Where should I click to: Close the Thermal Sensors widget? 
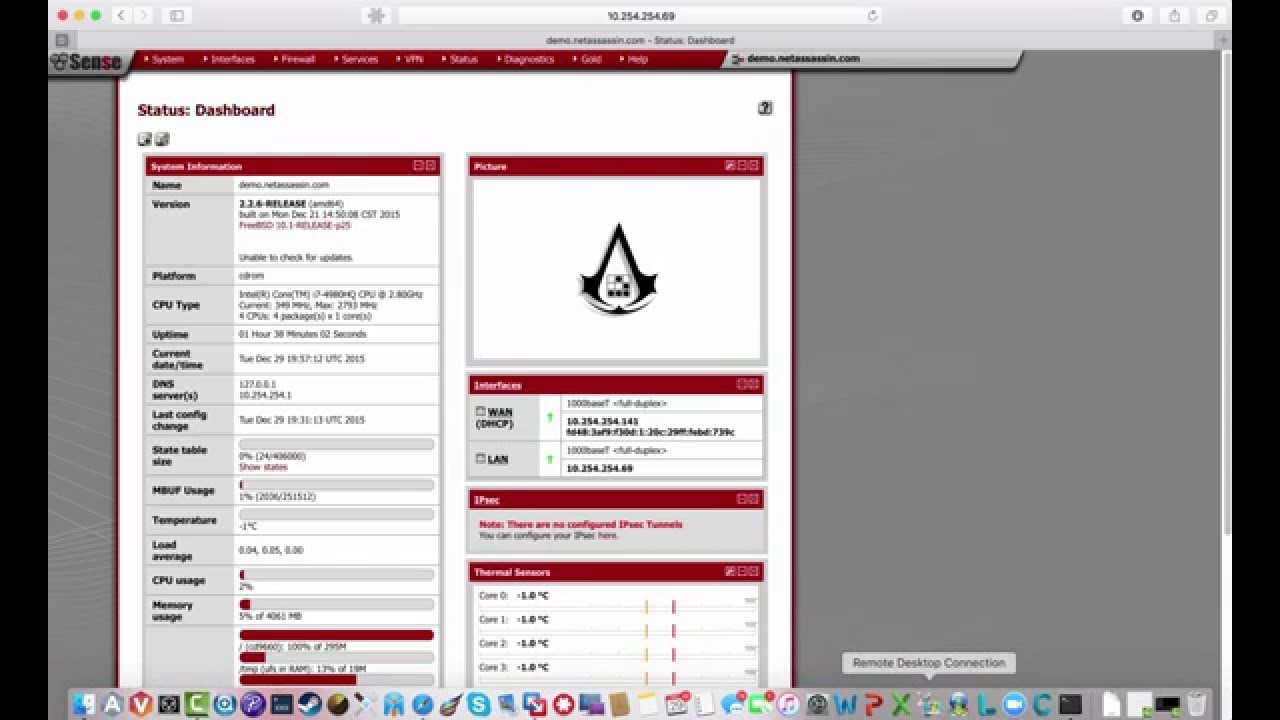(x=754, y=572)
